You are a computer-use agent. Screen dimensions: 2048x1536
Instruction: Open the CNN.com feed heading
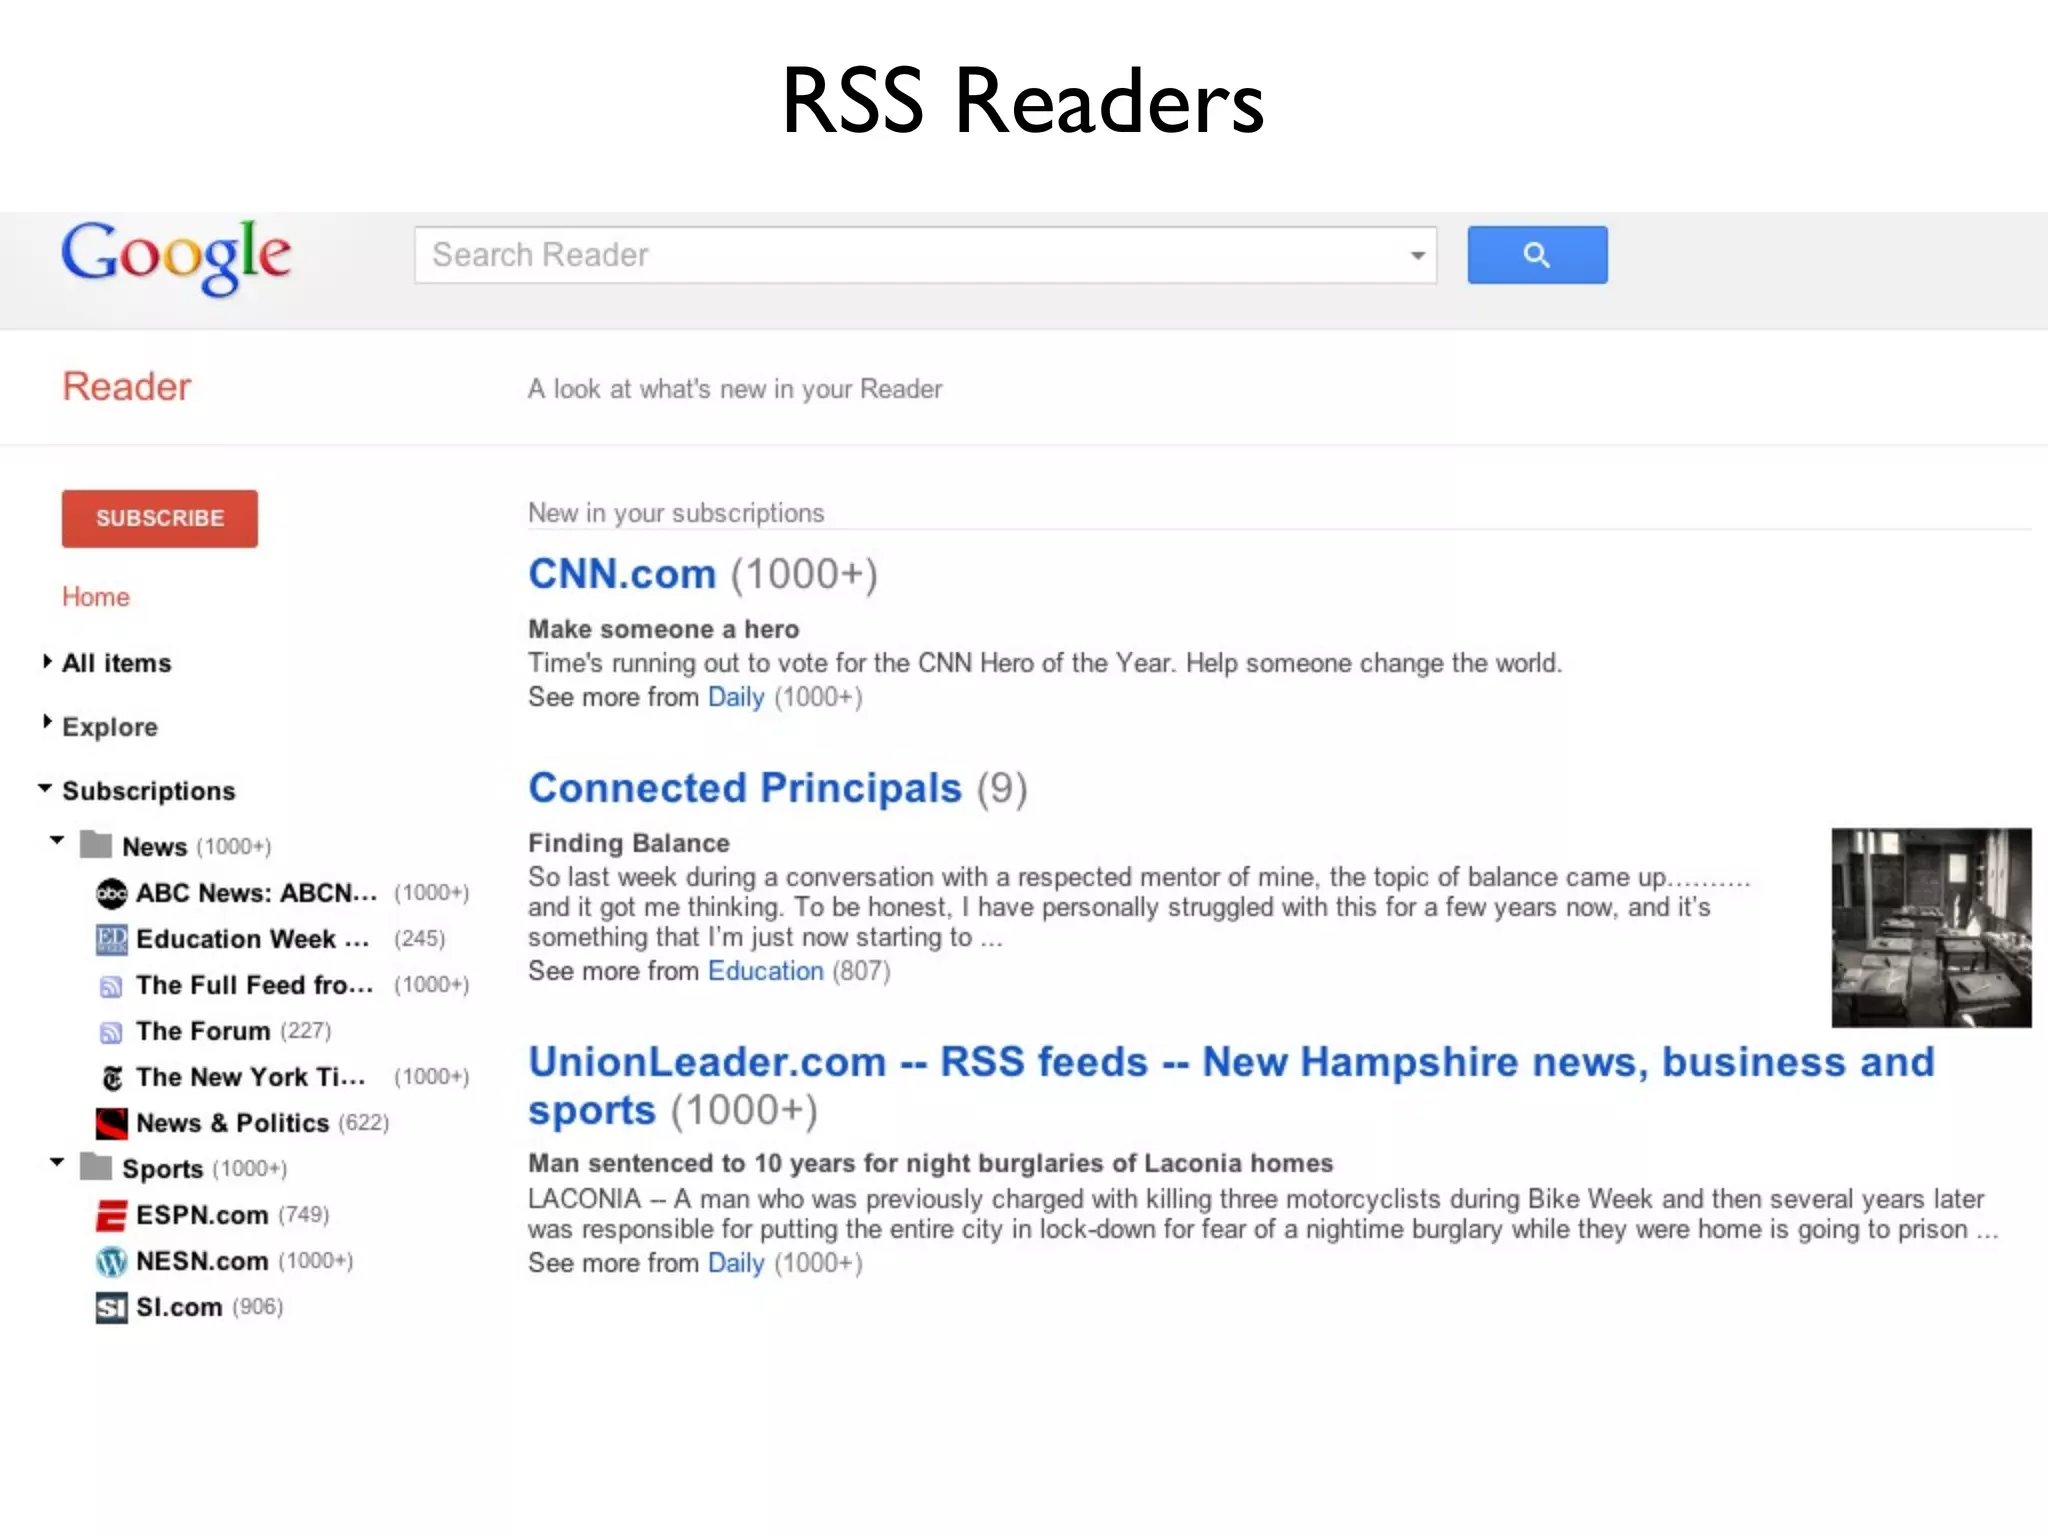pos(622,574)
